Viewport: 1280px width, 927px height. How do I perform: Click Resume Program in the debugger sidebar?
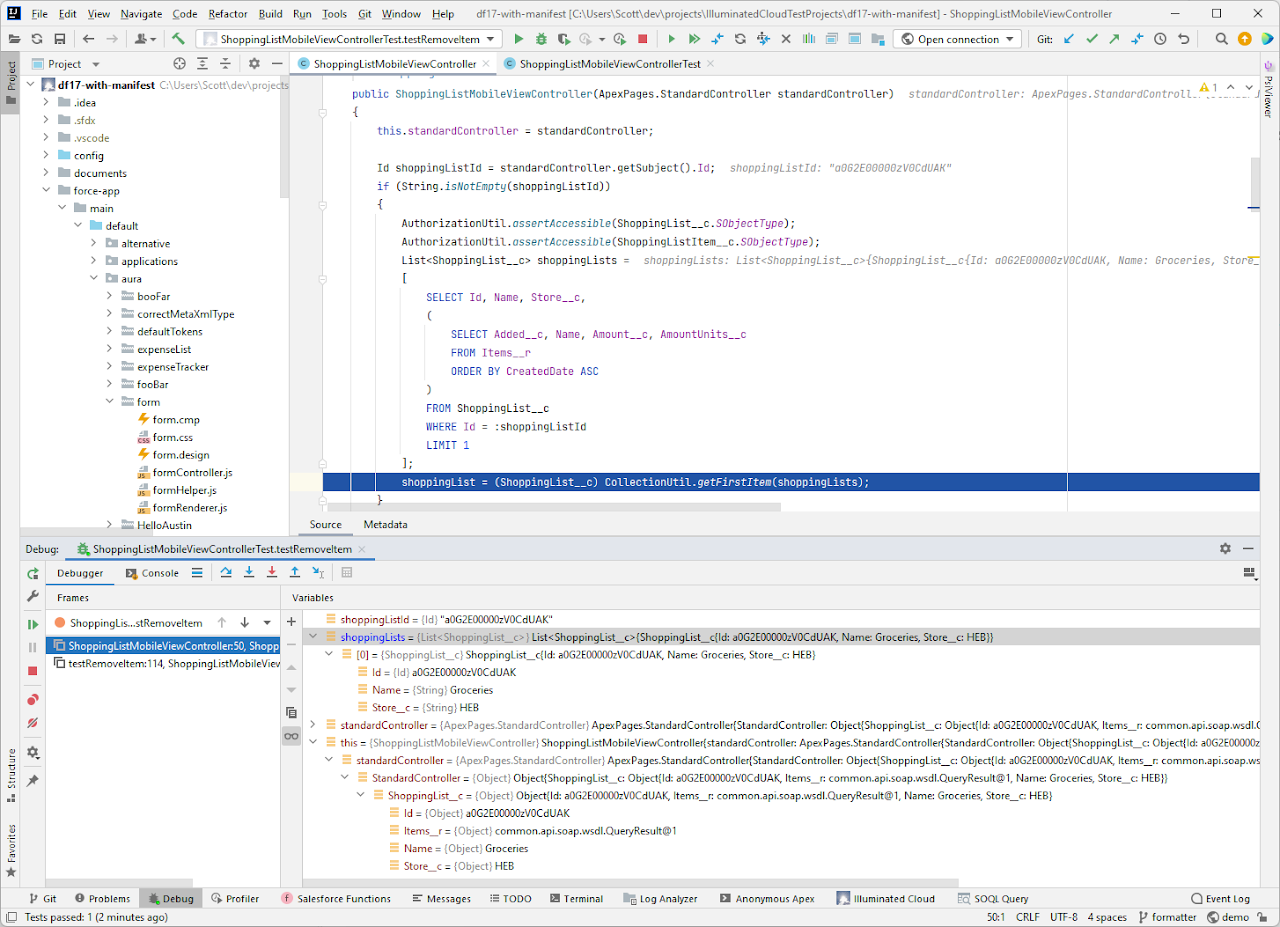point(33,622)
